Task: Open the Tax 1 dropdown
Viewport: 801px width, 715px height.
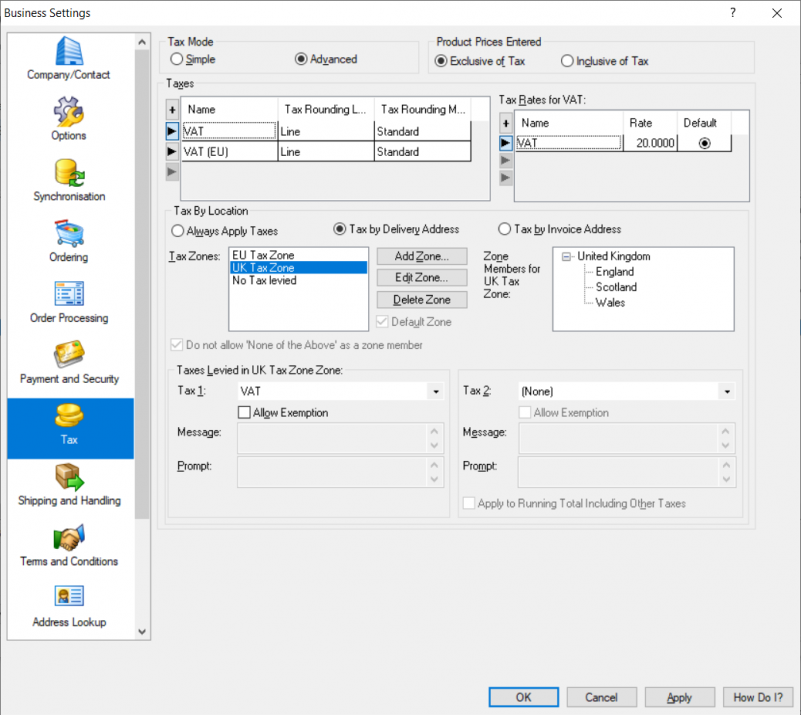Action: (x=435, y=392)
